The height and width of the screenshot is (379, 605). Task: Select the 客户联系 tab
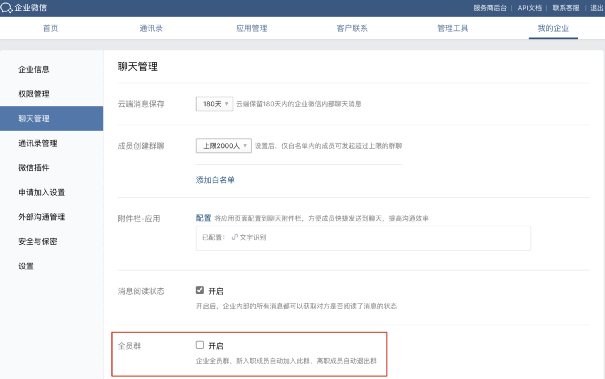click(x=352, y=28)
